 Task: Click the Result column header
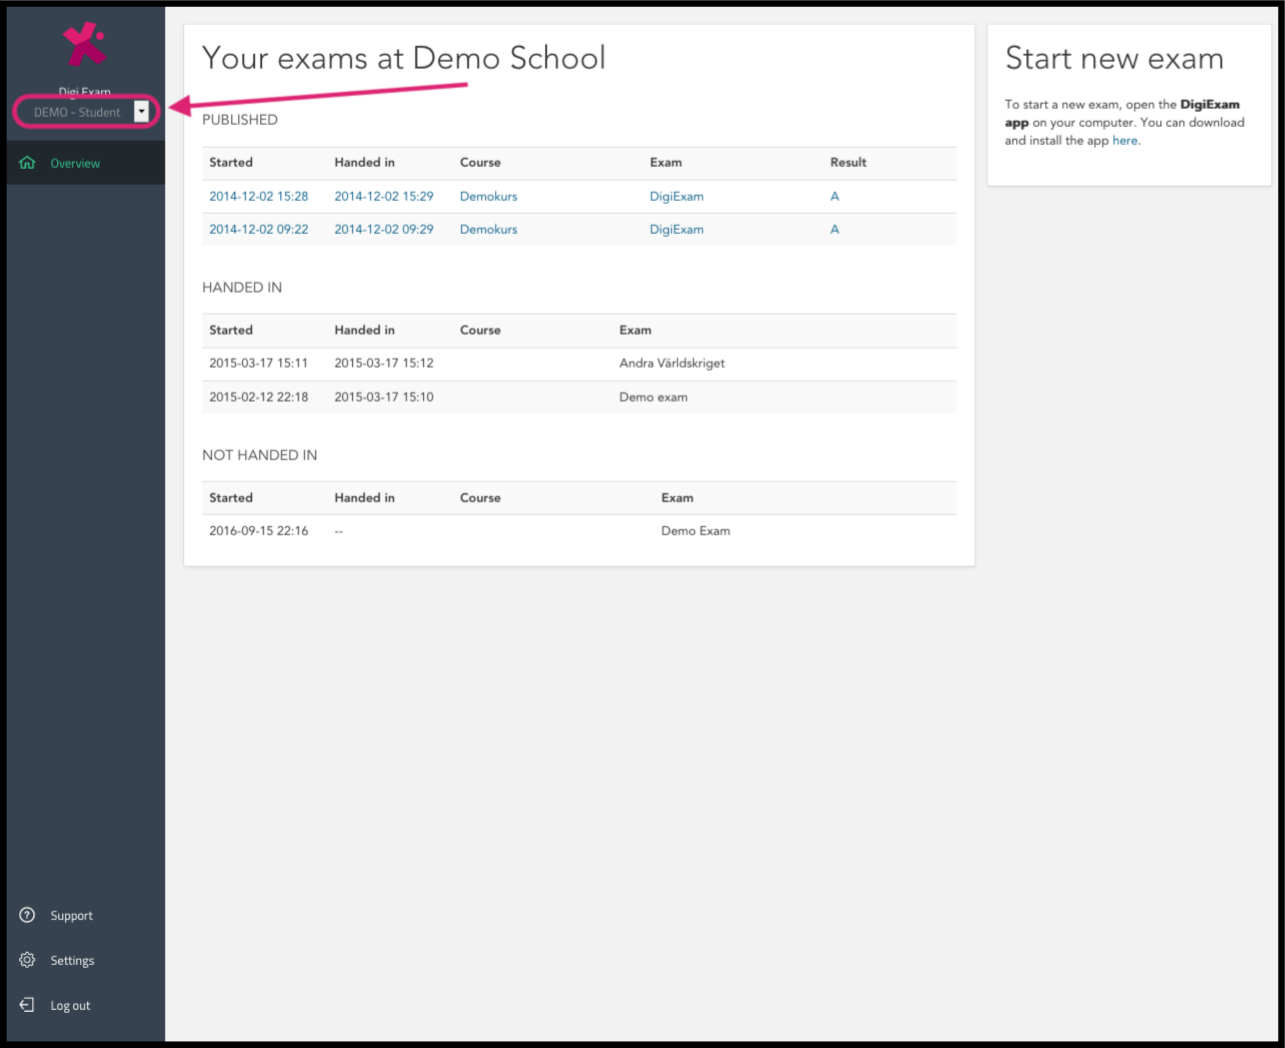point(848,162)
